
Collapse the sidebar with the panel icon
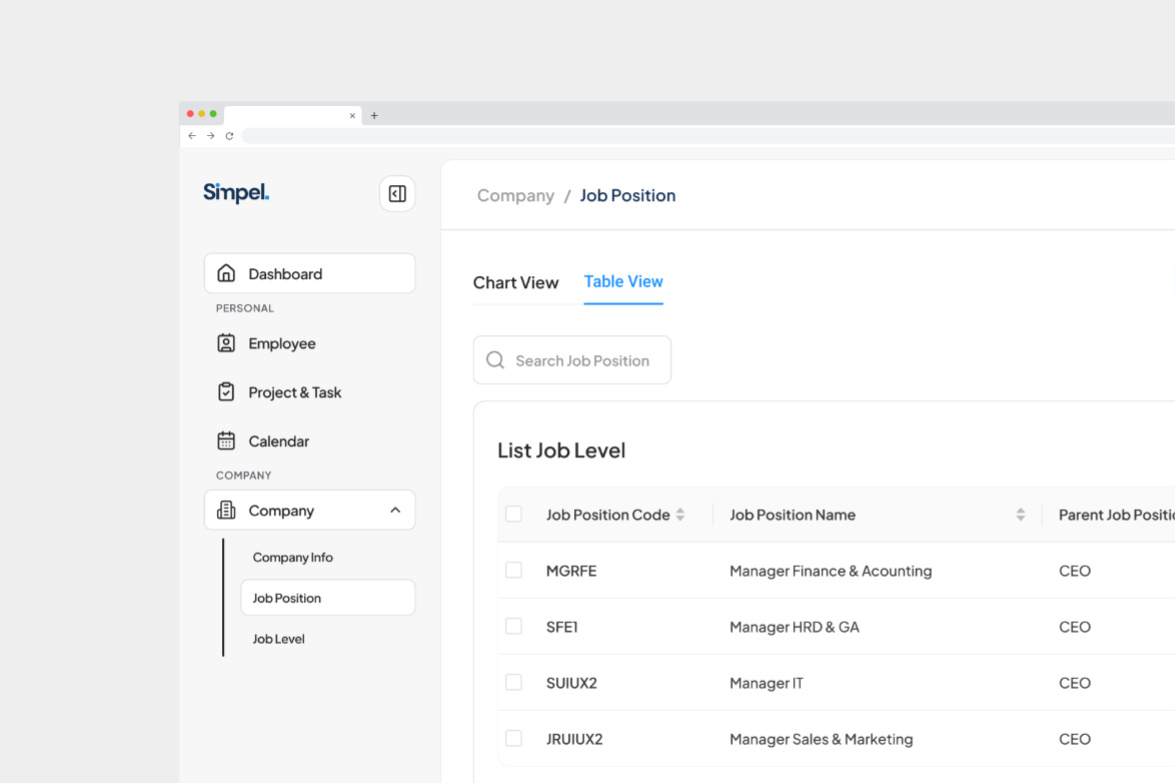pyautogui.click(x=397, y=193)
